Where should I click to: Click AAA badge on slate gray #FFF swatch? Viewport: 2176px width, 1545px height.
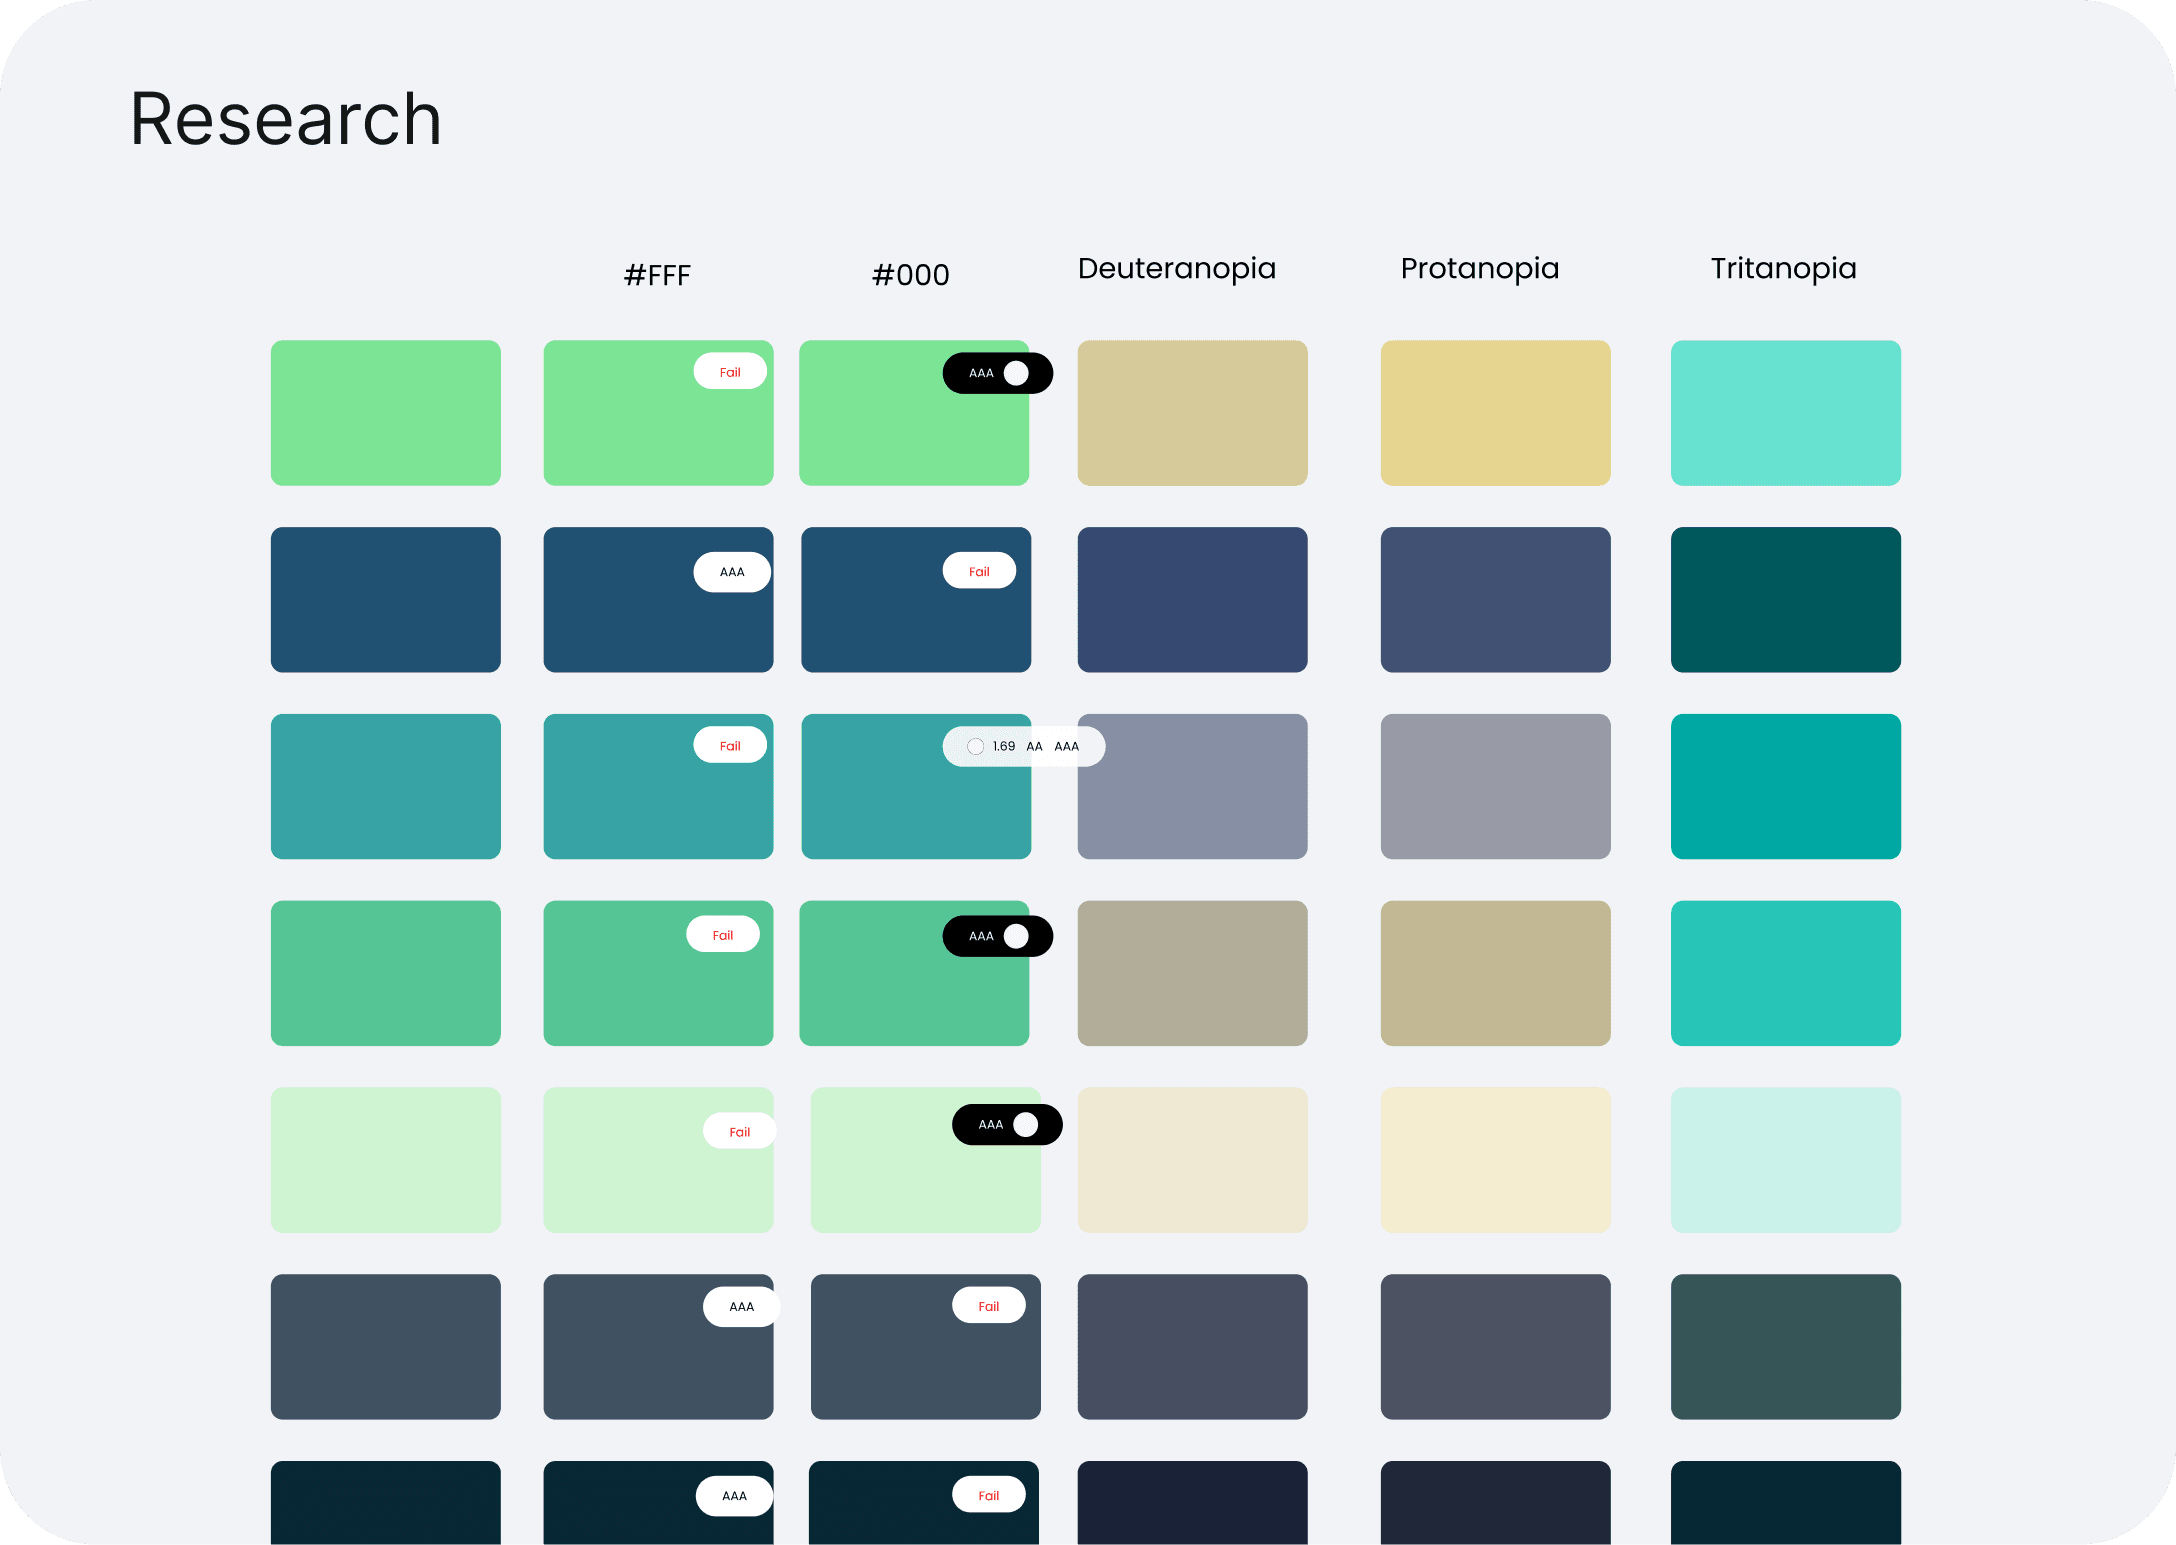[741, 1306]
